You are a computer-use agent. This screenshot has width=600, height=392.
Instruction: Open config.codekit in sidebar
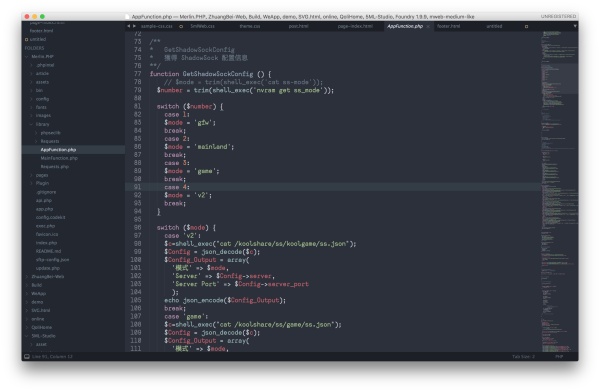point(51,217)
